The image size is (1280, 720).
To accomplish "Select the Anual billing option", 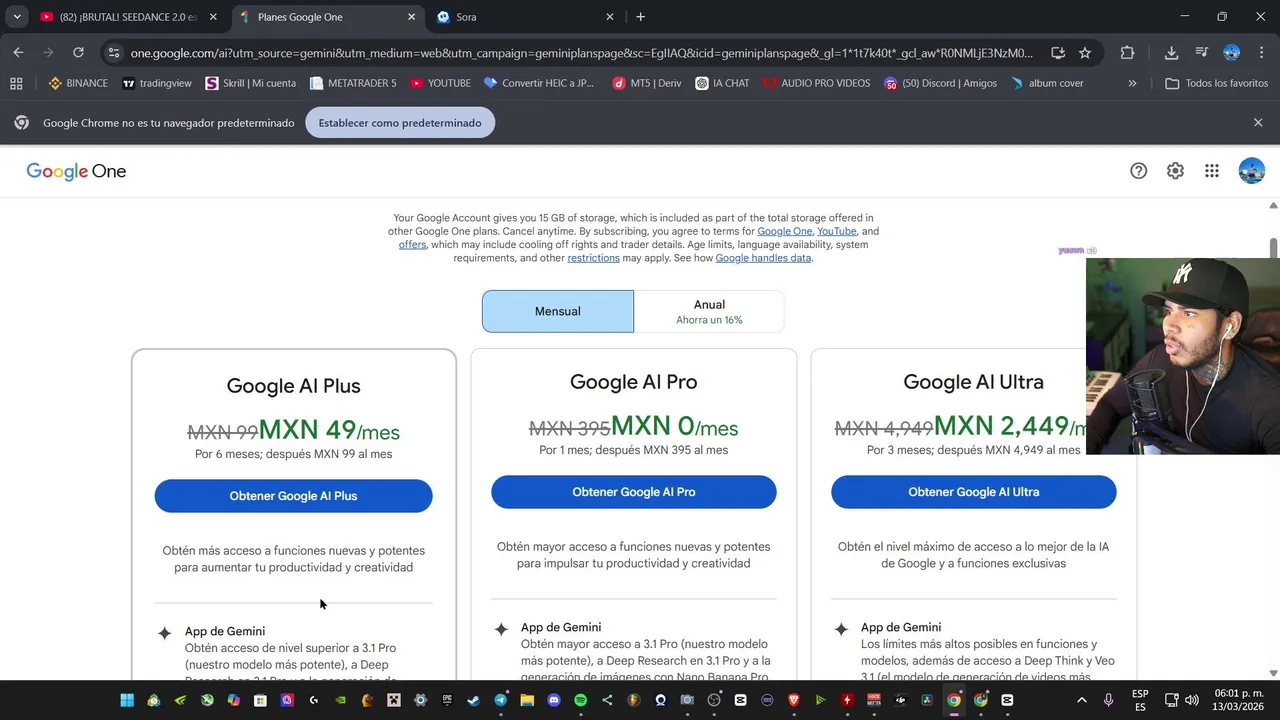I will [x=709, y=311].
